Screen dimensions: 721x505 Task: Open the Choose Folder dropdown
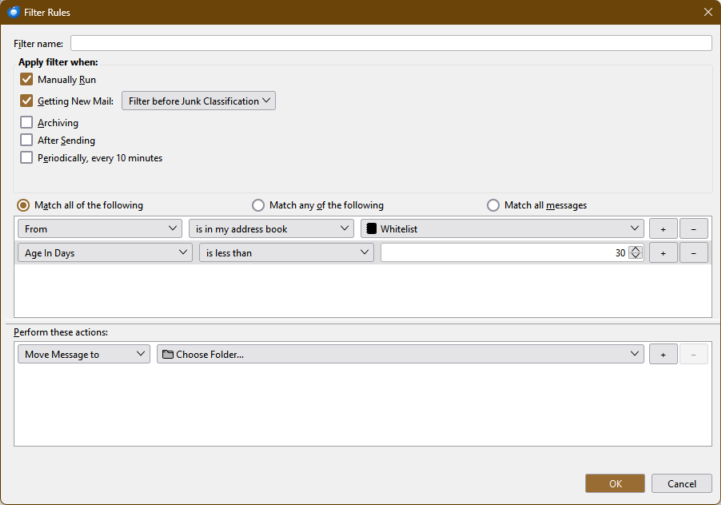coord(400,354)
